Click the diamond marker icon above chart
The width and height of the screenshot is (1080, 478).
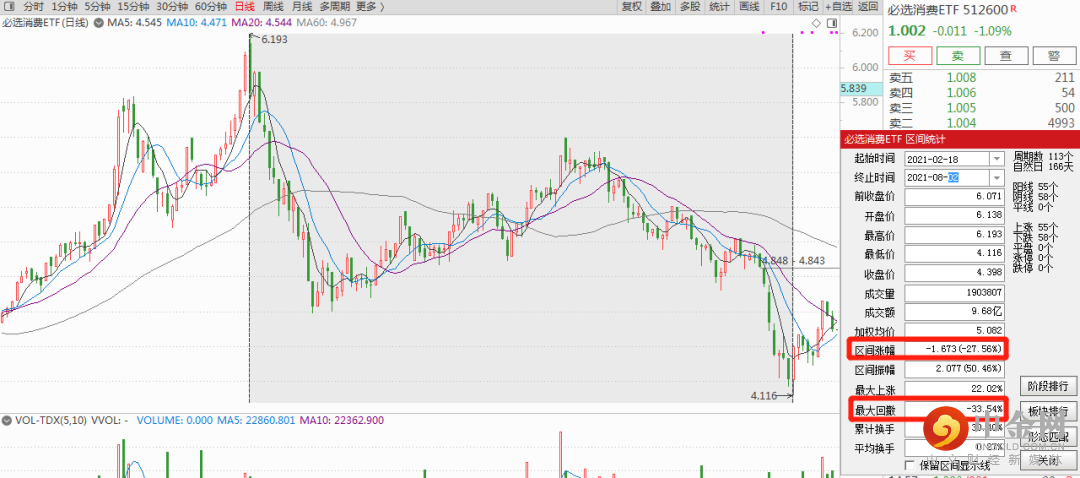pyautogui.click(x=816, y=23)
